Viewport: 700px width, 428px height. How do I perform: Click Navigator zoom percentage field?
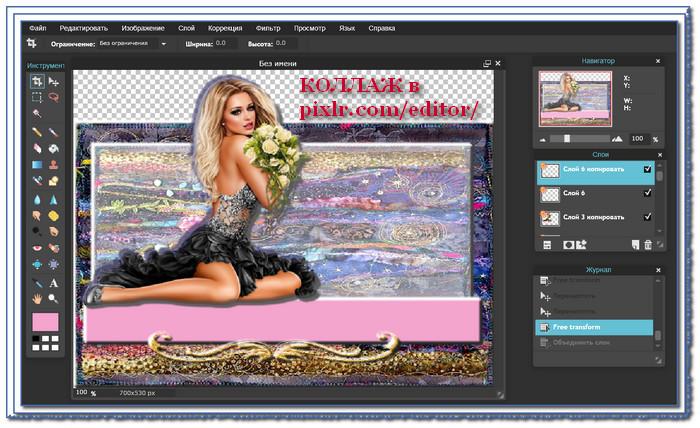click(639, 139)
